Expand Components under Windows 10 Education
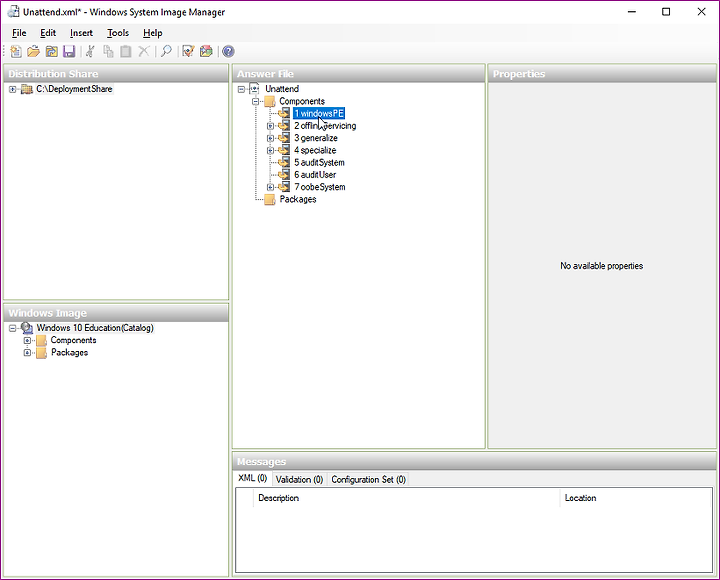720x580 pixels. [27, 341]
